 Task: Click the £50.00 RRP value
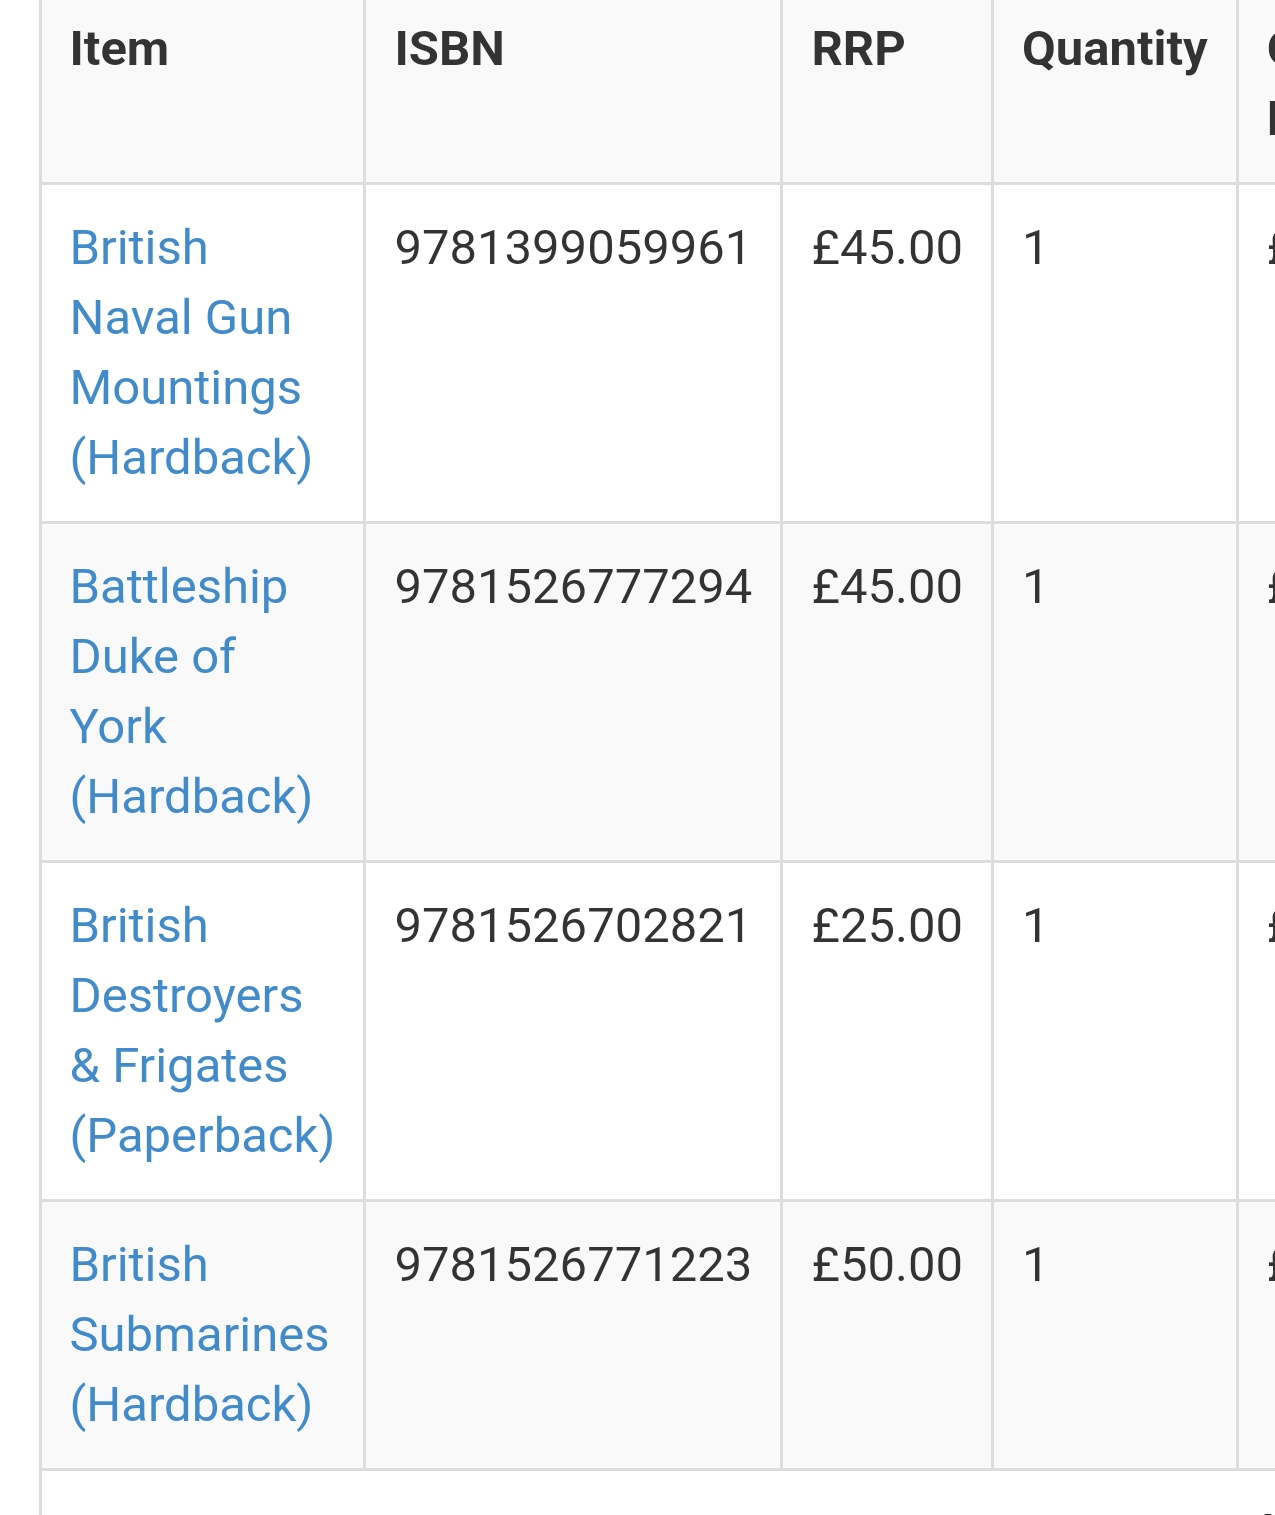886,1265
